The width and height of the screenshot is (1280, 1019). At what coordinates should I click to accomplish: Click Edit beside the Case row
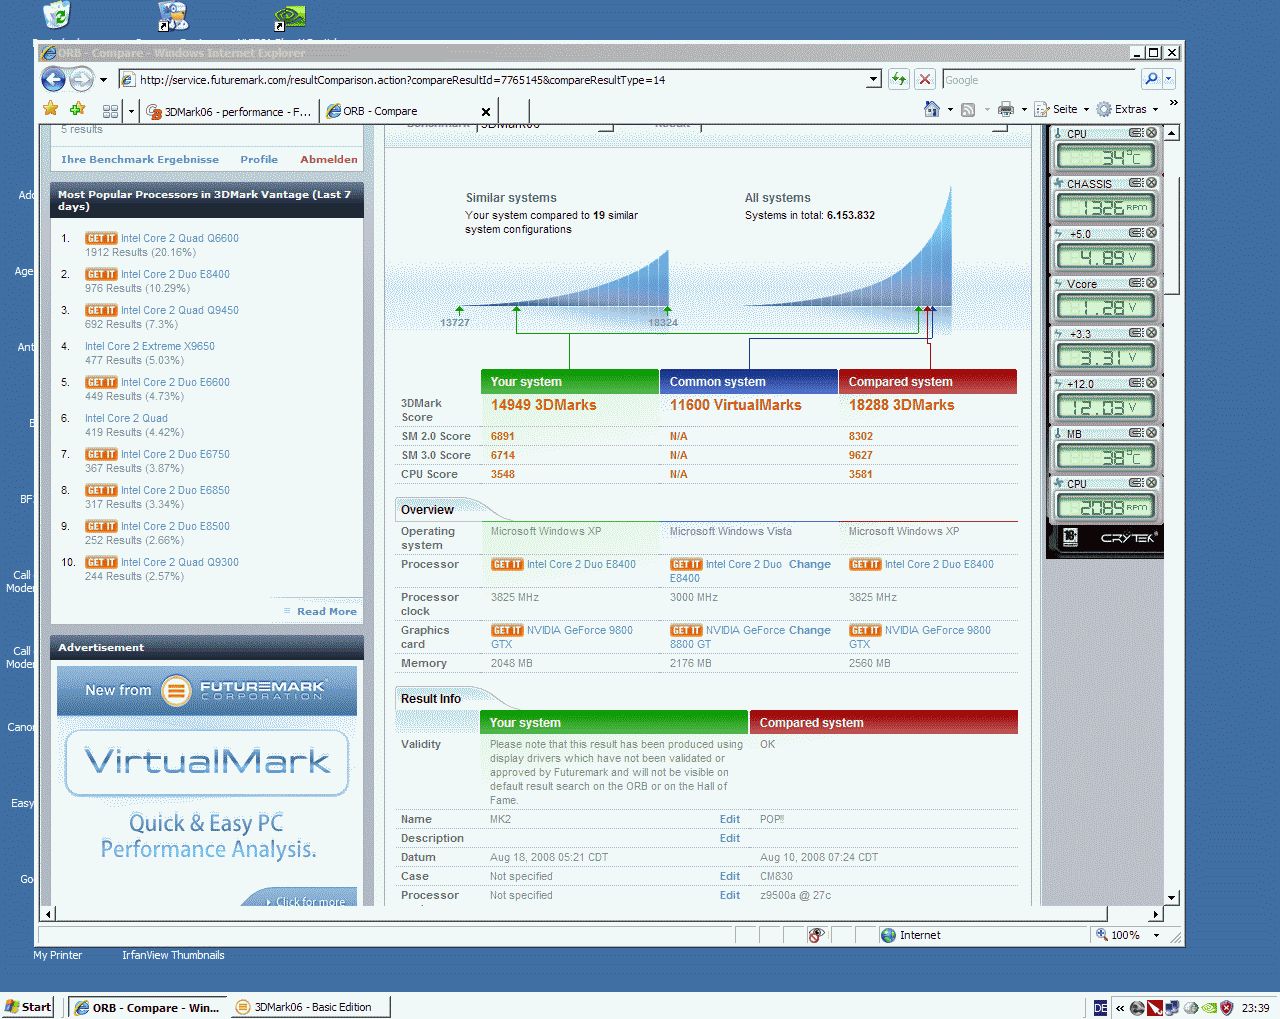tap(730, 876)
